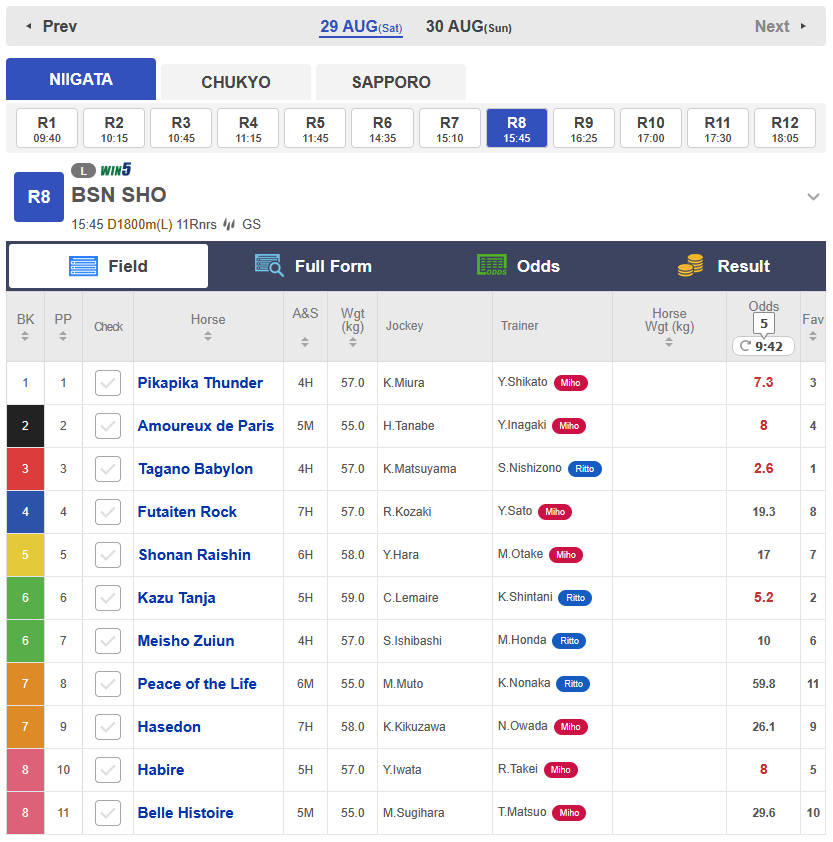Viewport: 833px width, 842px height.
Task: Click trainer T.Matsuo
Action: pyautogui.click(x=521, y=812)
